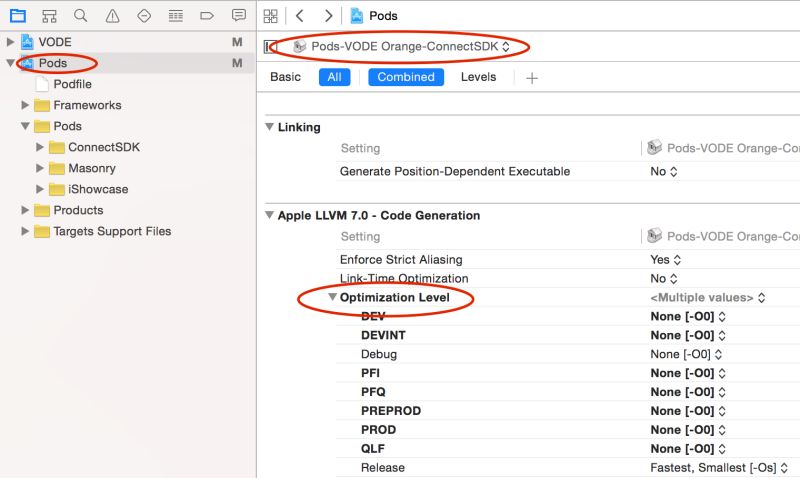The width and height of the screenshot is (800, 478).
Task: Collapse the Pods project tree
Action: click(10, 63)
